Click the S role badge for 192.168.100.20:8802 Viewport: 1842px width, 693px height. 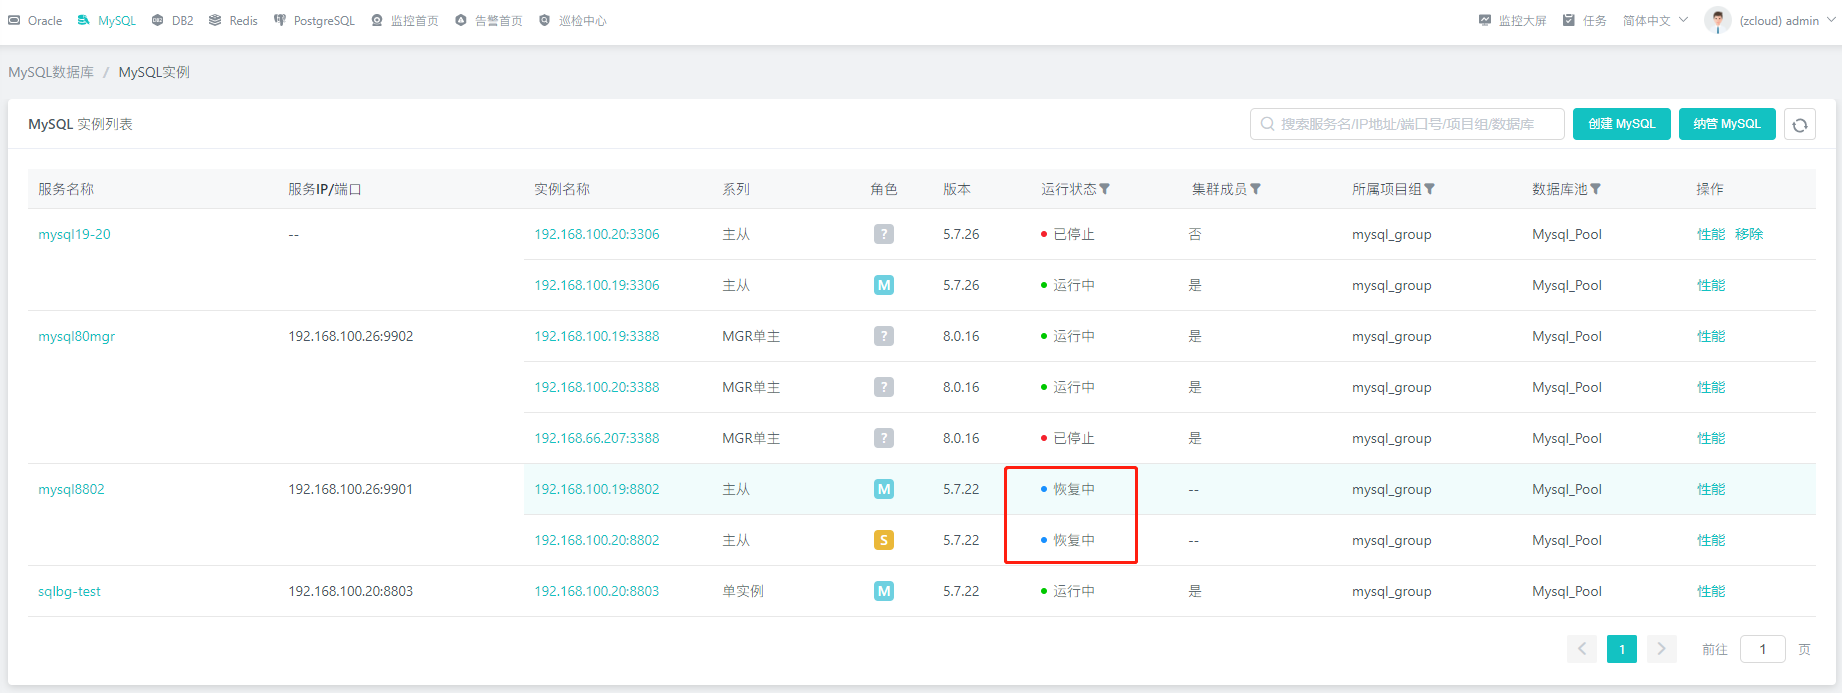coord(883,540)
